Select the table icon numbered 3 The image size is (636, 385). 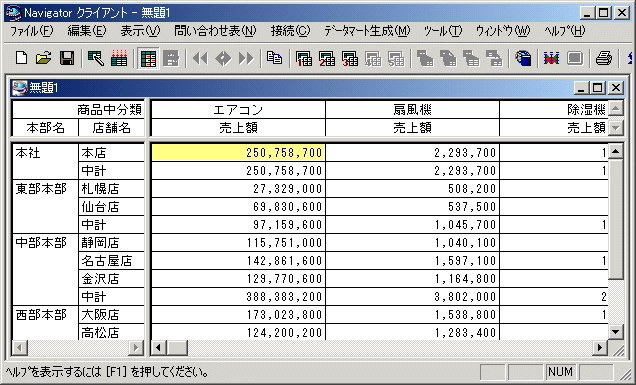350,58
